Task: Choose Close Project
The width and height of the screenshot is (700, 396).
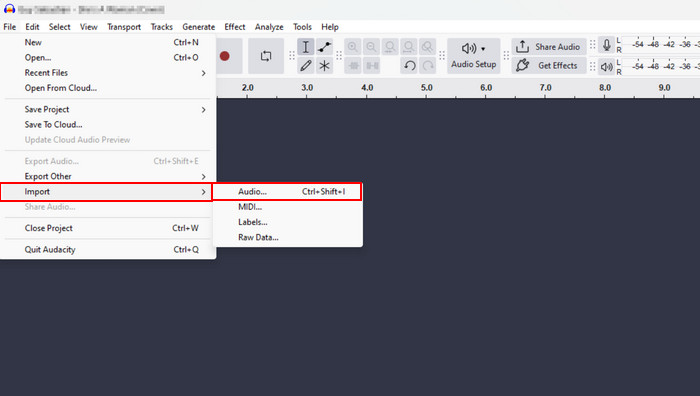Action: pos(107,228)
